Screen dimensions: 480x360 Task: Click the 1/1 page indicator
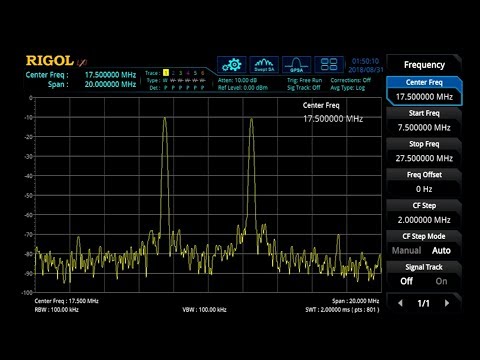(x=423, y=303)
